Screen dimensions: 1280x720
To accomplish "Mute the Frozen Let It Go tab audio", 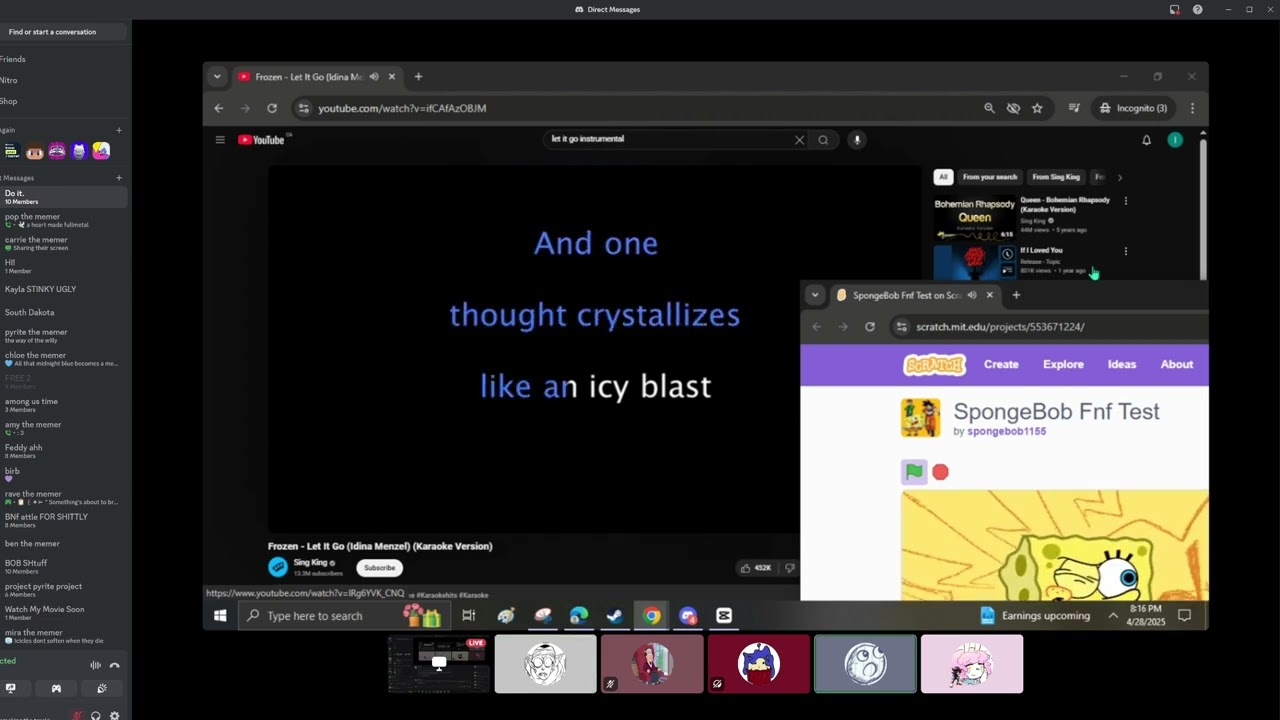I will pyautogui.click(x=374, y=77).
